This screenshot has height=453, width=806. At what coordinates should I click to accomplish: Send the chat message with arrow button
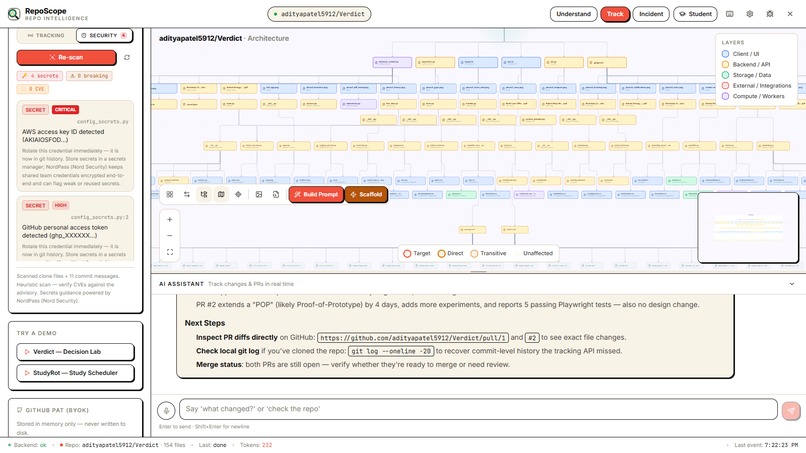(x=791, y=410)
